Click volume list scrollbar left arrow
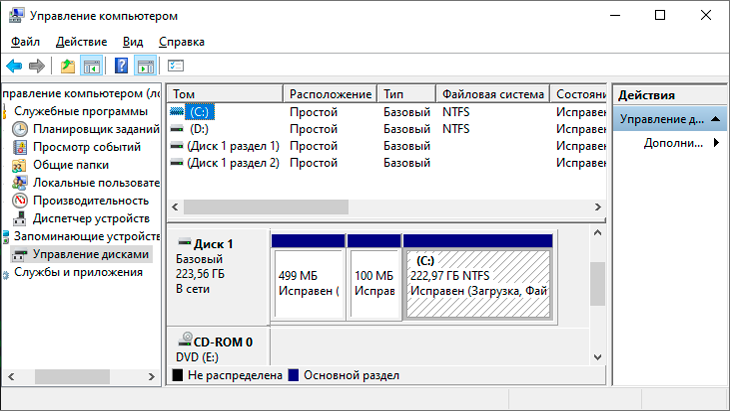This screenshot has height=411, width=730. pyautogui.click(x=175, y=207)
